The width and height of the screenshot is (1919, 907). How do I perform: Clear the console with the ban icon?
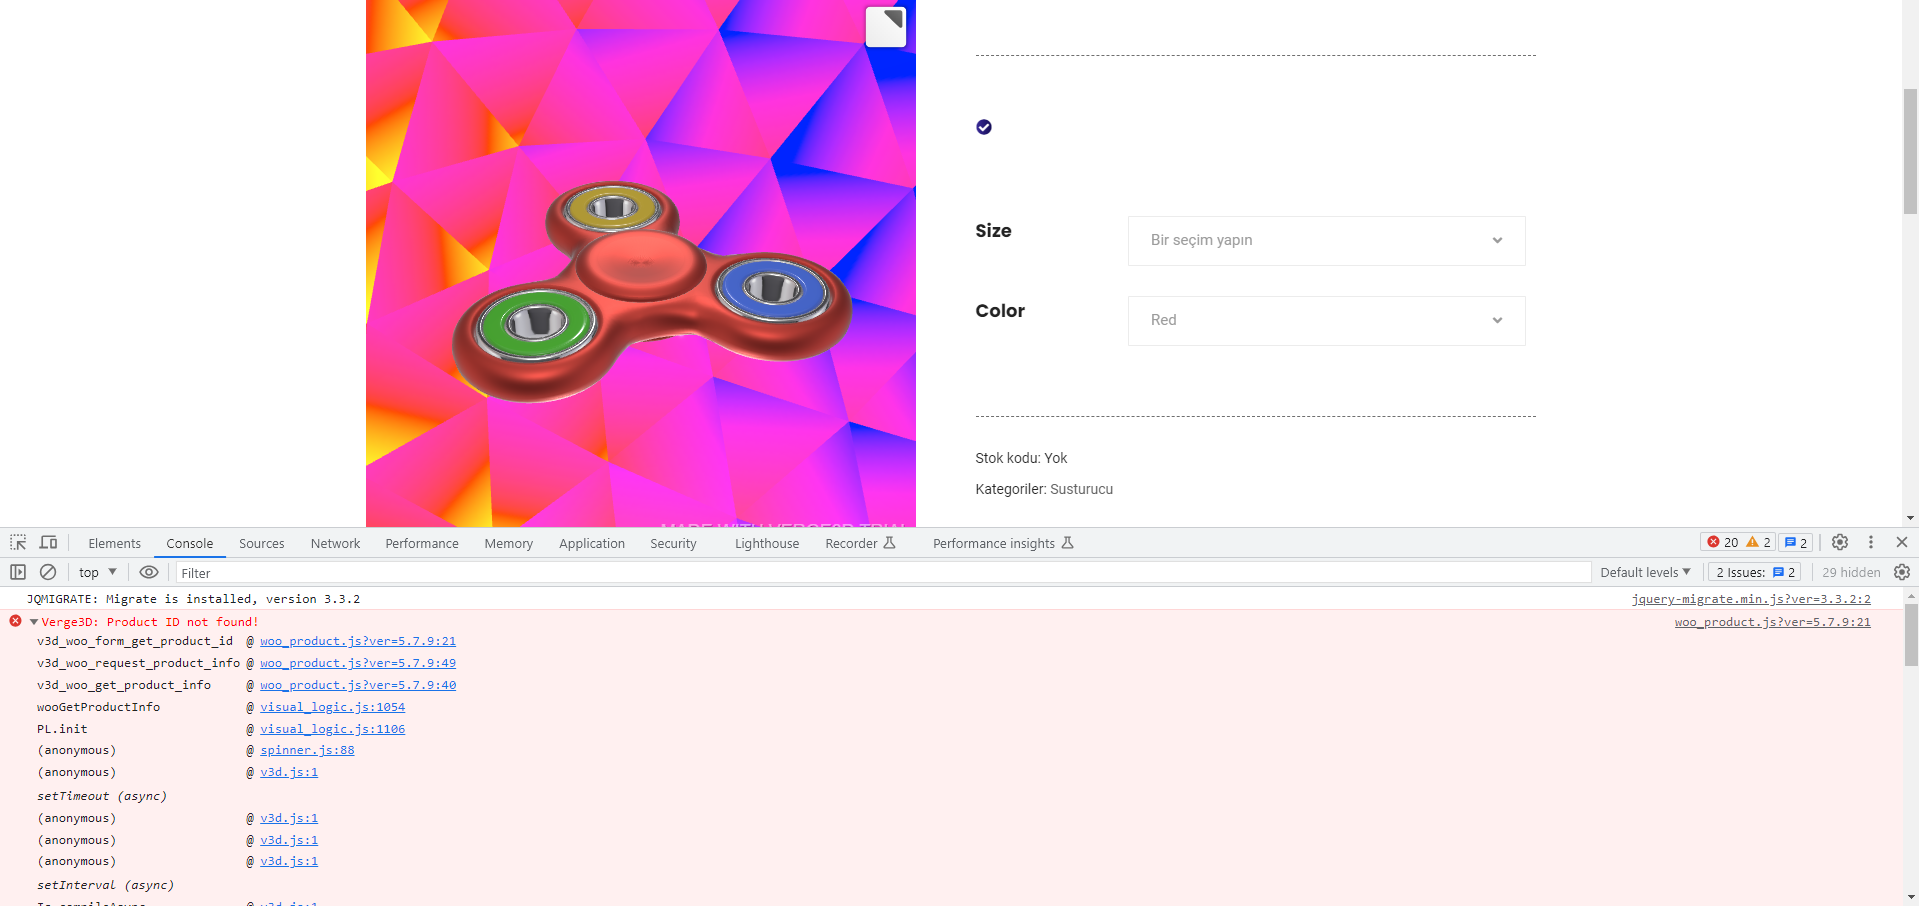[x=48, y=572]
